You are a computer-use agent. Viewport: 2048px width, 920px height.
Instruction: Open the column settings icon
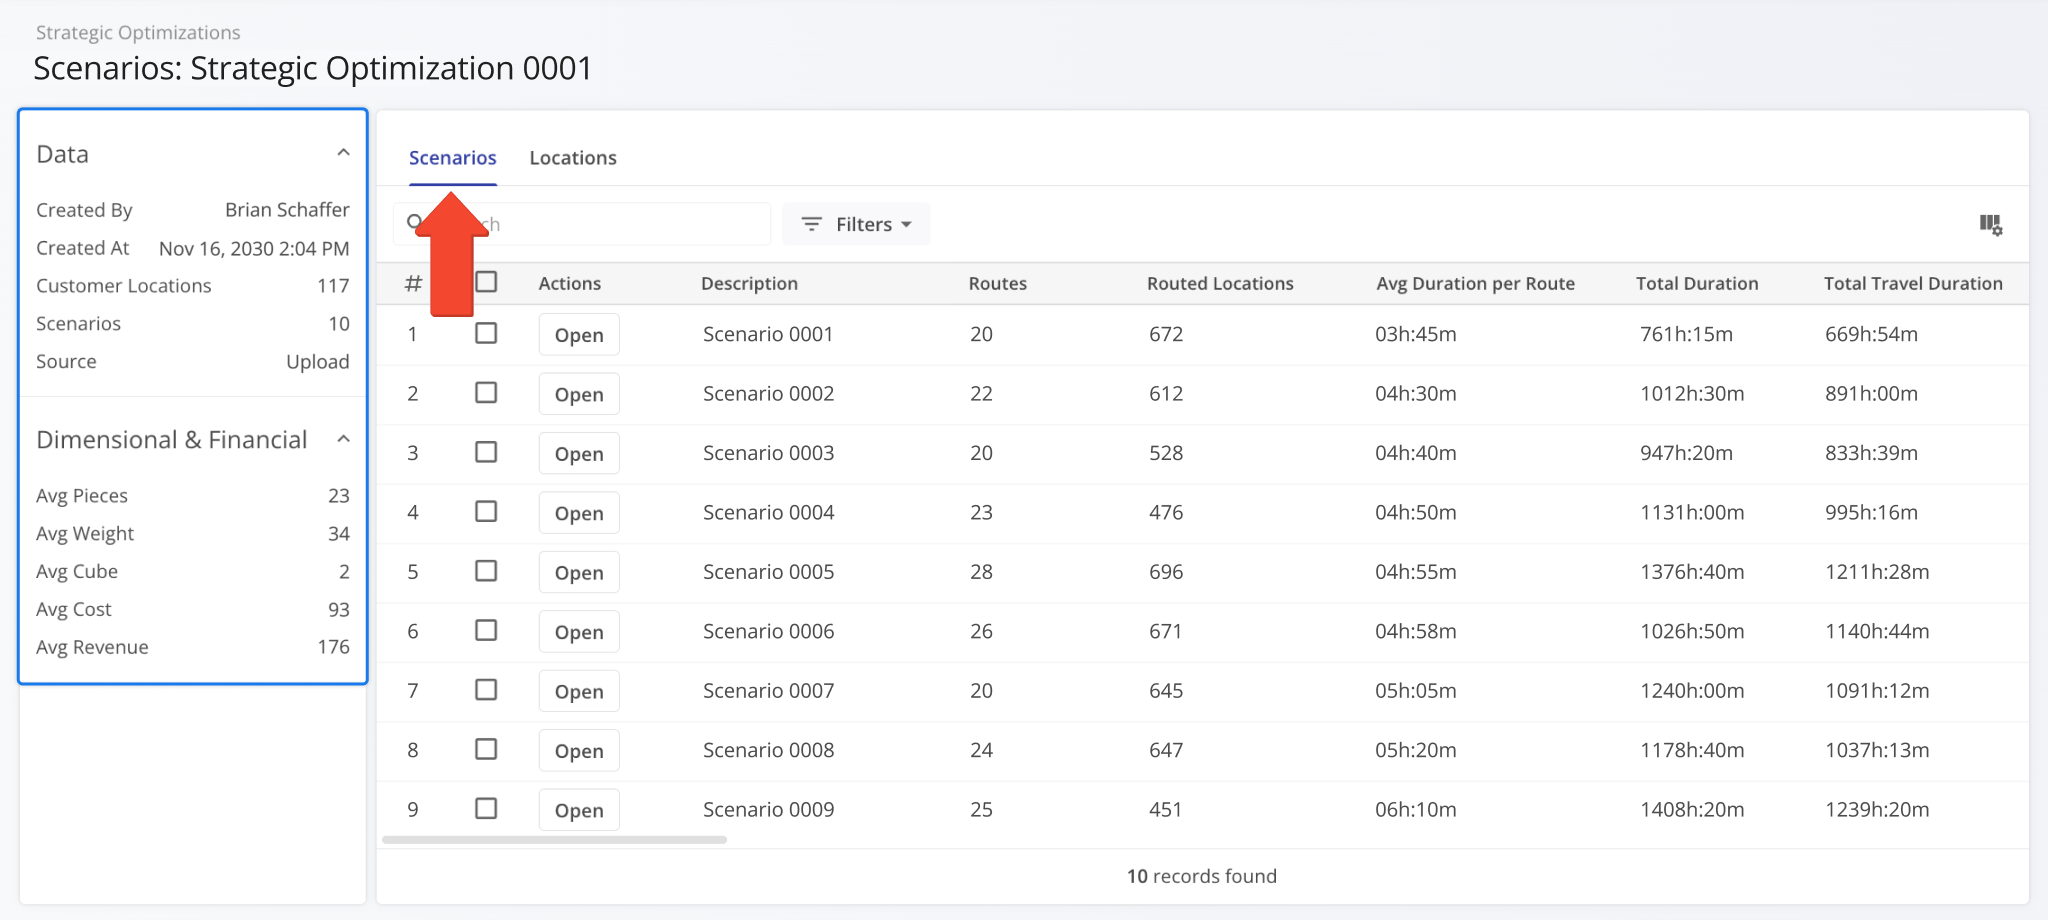[x=1991, y=225]
